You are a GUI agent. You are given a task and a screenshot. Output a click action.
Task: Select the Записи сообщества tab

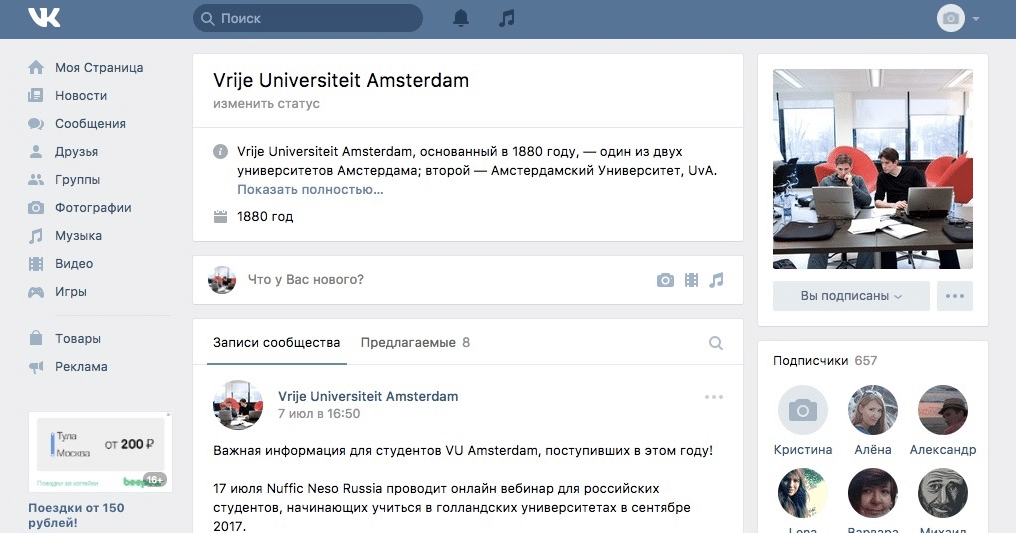[277, 343]
